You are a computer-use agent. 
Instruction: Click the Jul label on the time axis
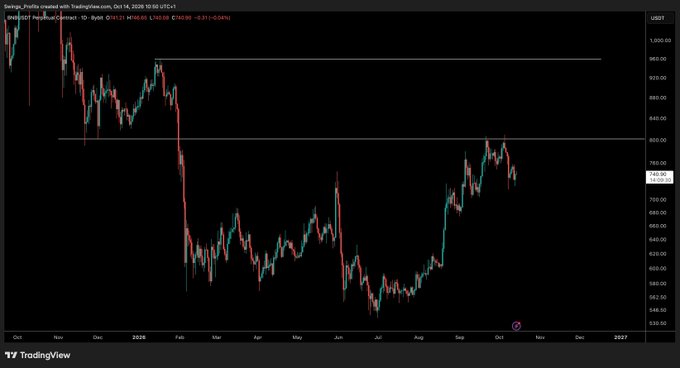pos(378,337)
